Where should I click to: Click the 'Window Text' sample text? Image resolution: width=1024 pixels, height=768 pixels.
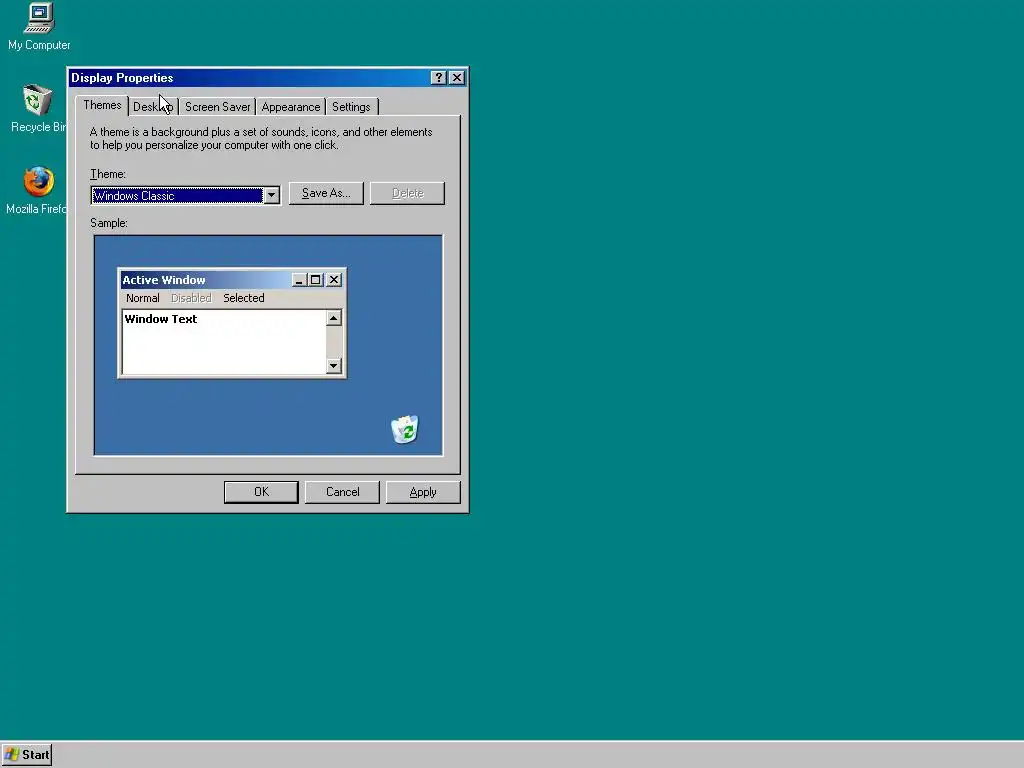161,319
